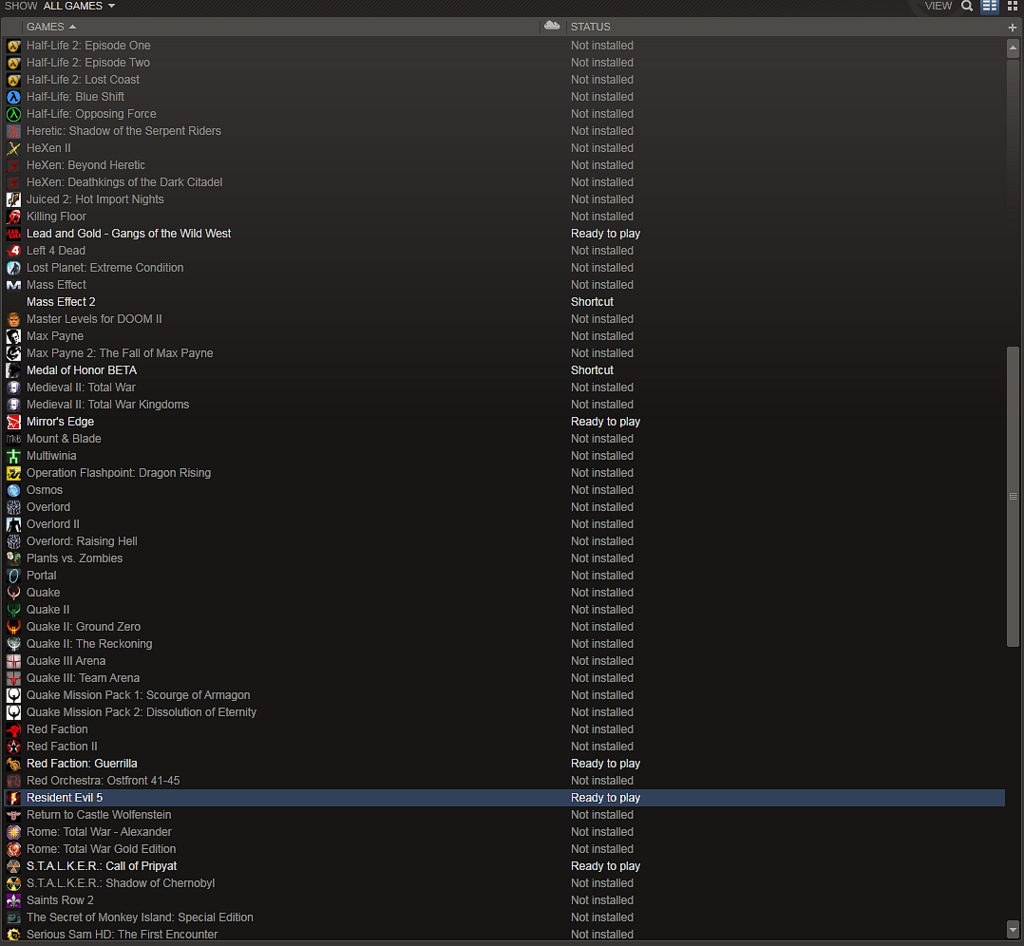Select Max Payne 2: The Fall of Max Payne

(120, 353)
